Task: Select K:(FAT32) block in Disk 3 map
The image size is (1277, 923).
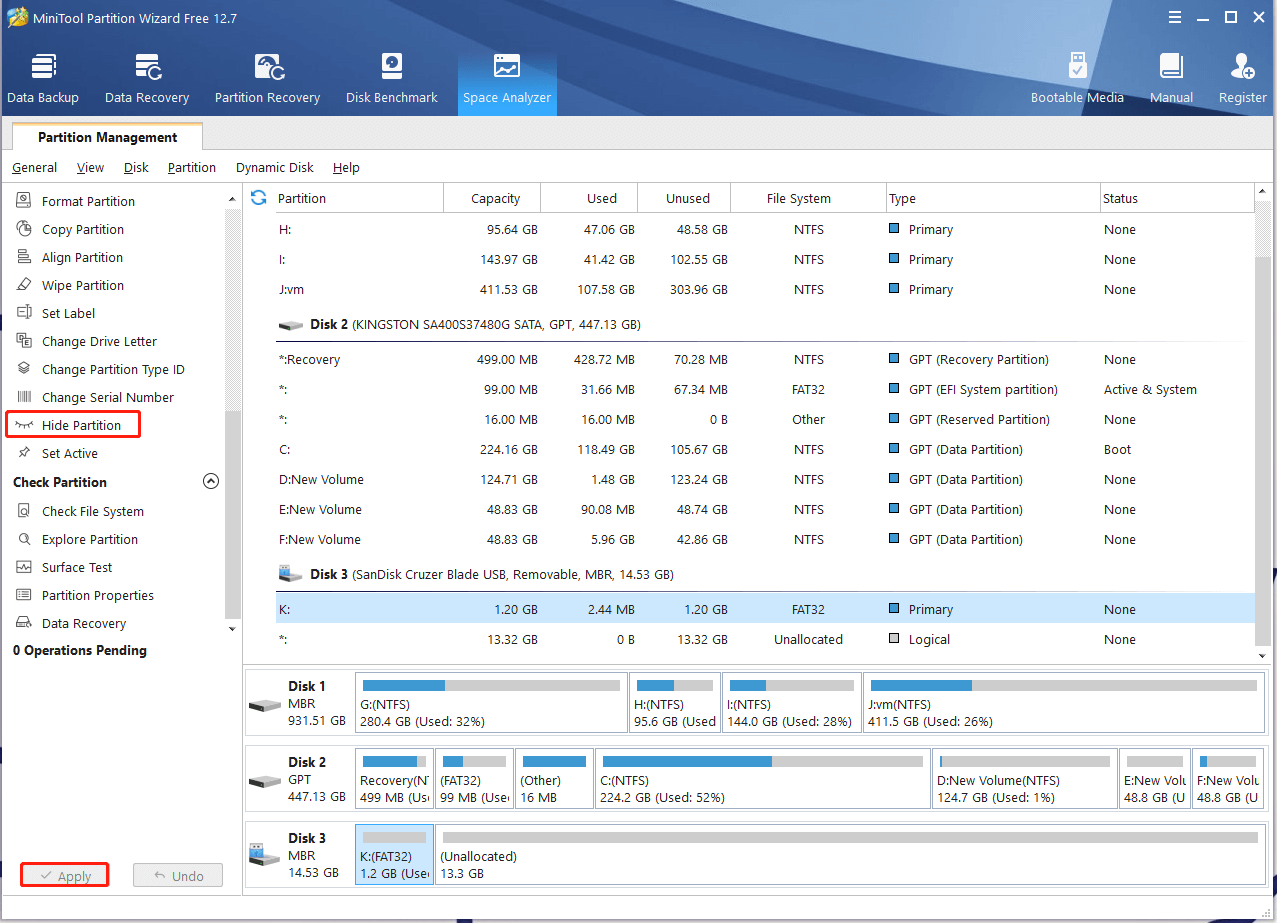Action: click(394, 855)
